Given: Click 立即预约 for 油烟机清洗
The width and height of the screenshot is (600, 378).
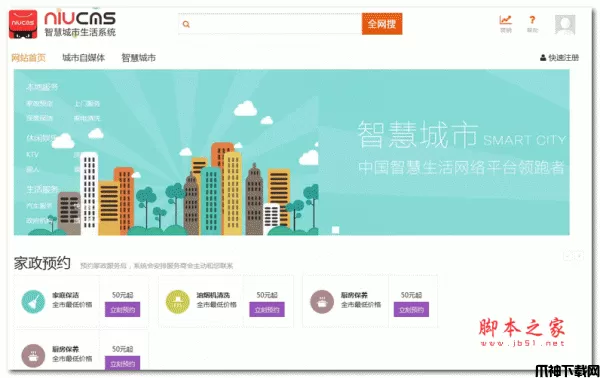Looking at the screenshot, I should point(267,310).
